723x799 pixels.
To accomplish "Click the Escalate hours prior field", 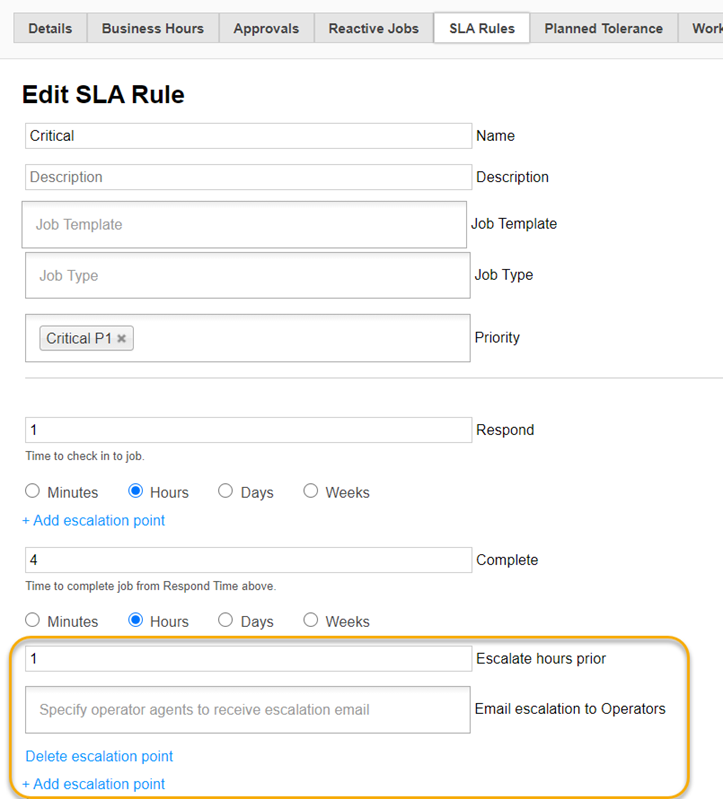I will [247, 658].
